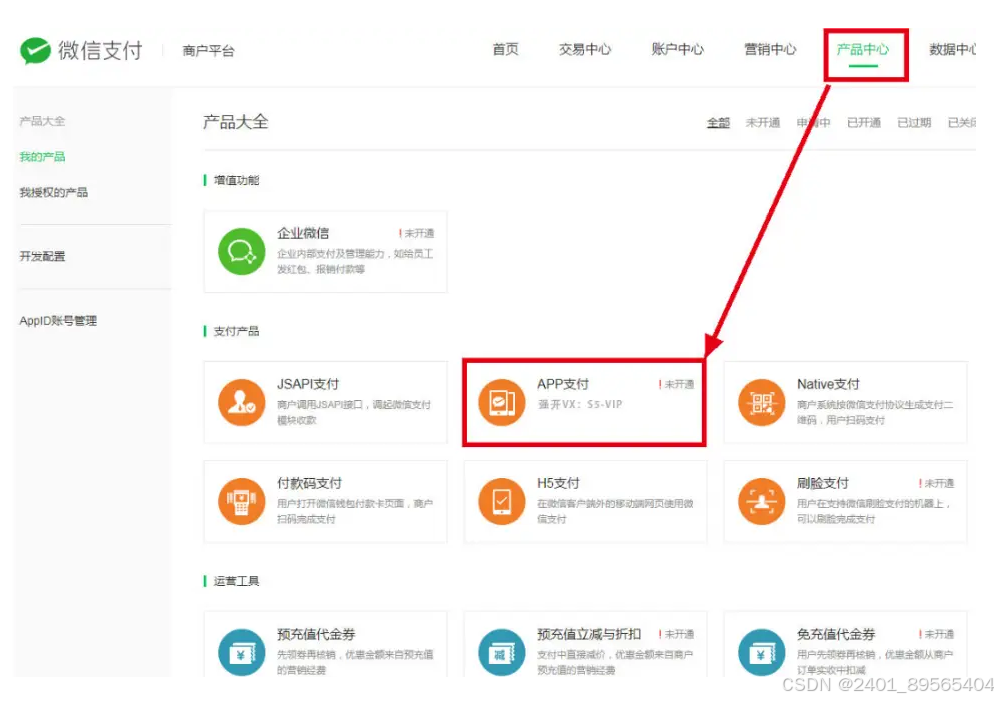Click 未开通 status on 免充值代金券 card
Image resolution: width=998 pixels, height=702 pixels.
point(937,635)
